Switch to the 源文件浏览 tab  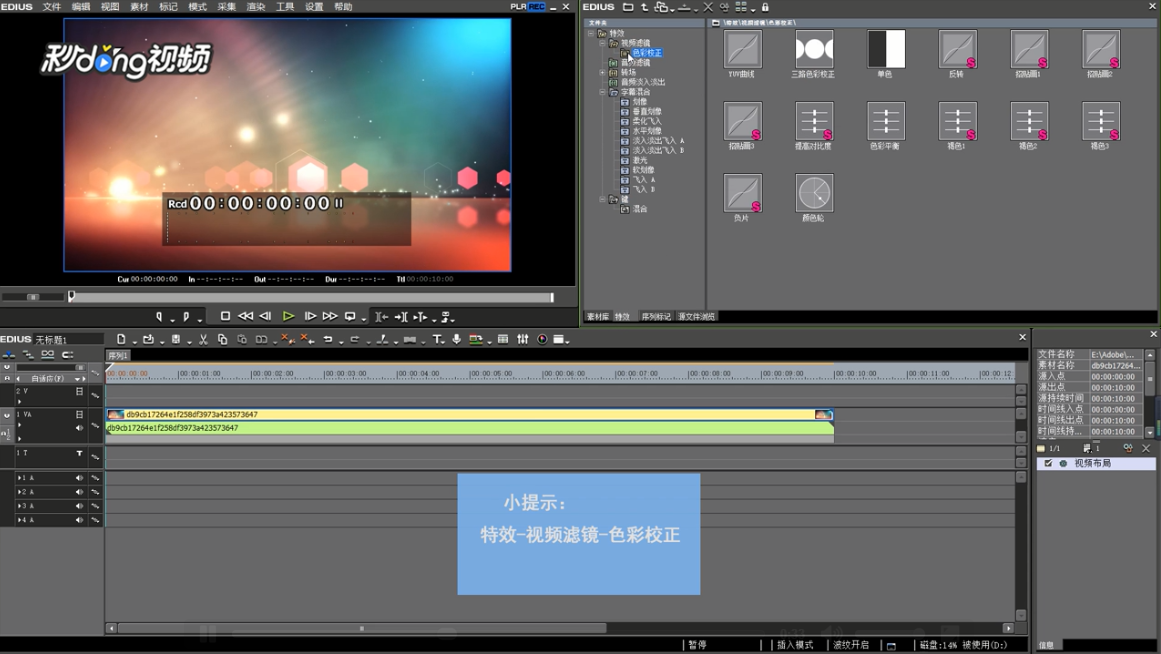pos(696,316)
